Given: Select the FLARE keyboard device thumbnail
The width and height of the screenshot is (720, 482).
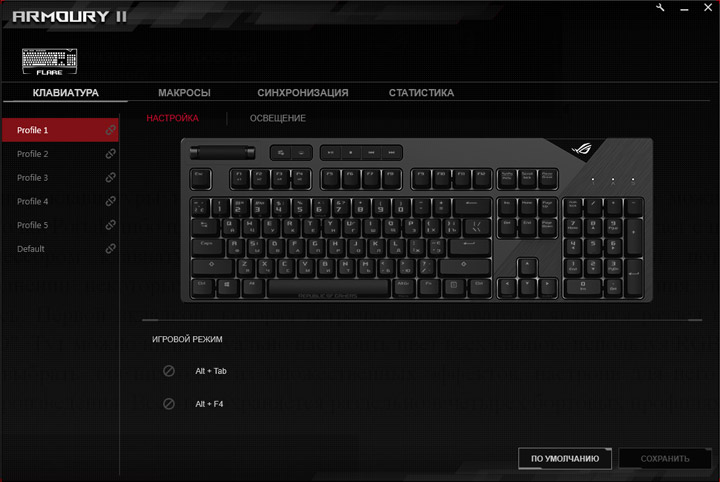Looking at the screenshot, I should click(x=50, y=62).
